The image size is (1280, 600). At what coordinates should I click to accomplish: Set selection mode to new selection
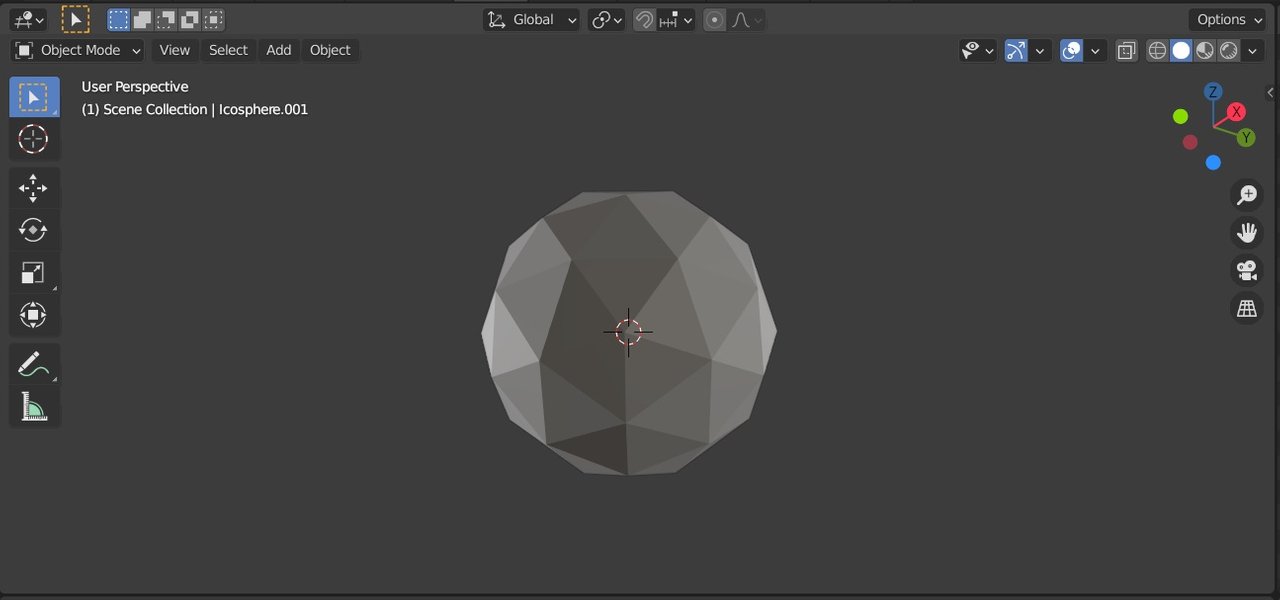pyautogui.click(x=119, y=19)
